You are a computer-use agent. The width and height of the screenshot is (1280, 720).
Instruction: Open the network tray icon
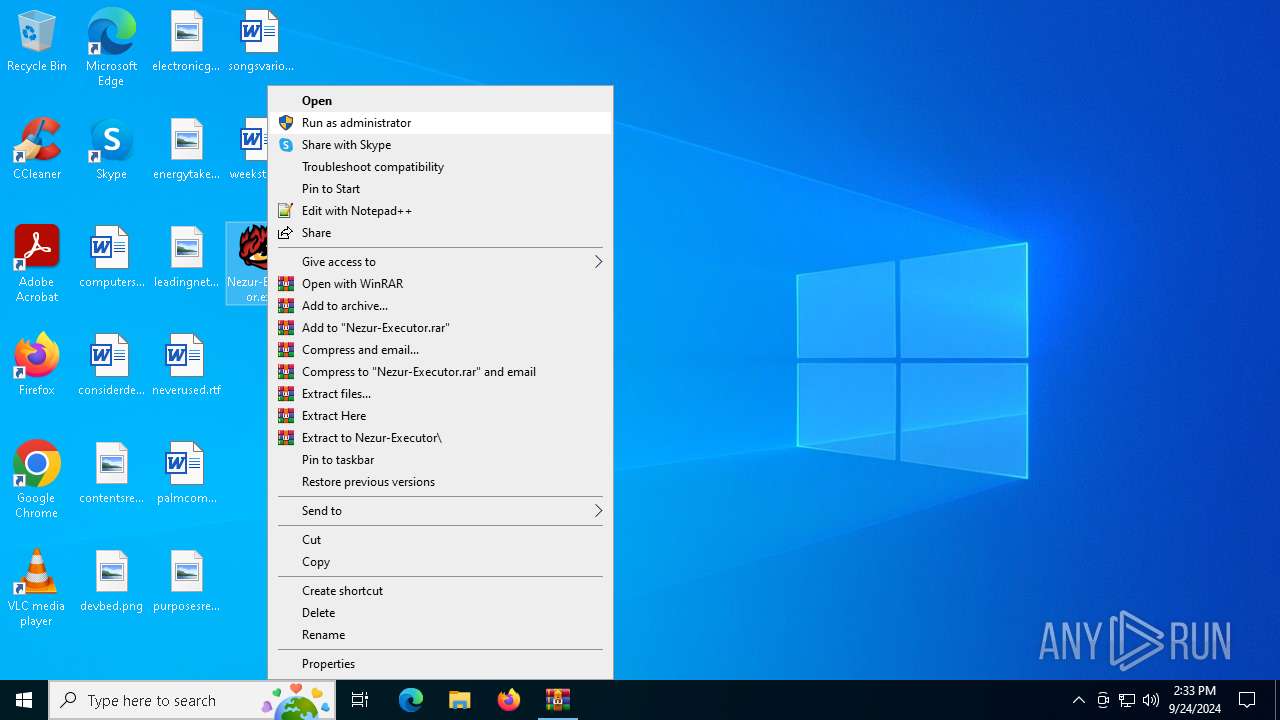pyautogui.click(x=1127, y=700)
